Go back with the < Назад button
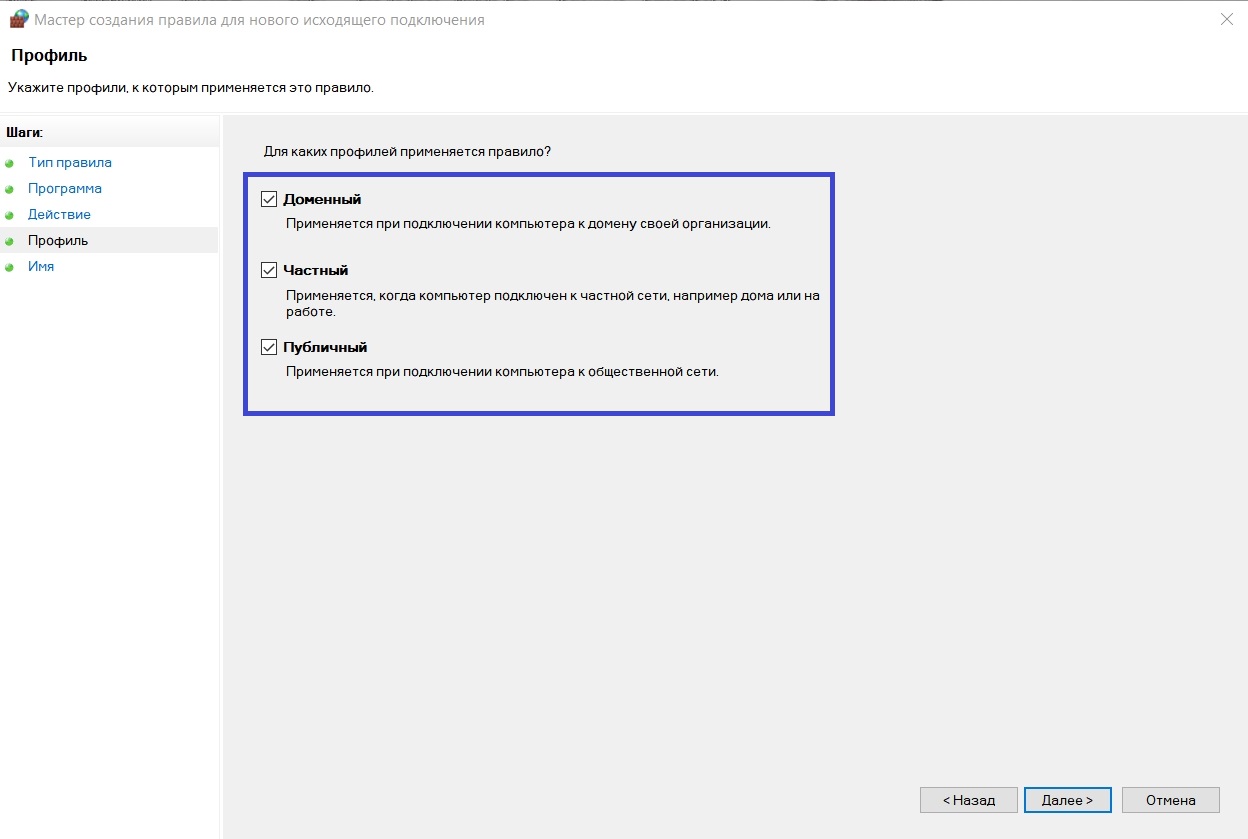Viewport: 1248px width, 839px height. pyautogui.click(x=969, y=800)
